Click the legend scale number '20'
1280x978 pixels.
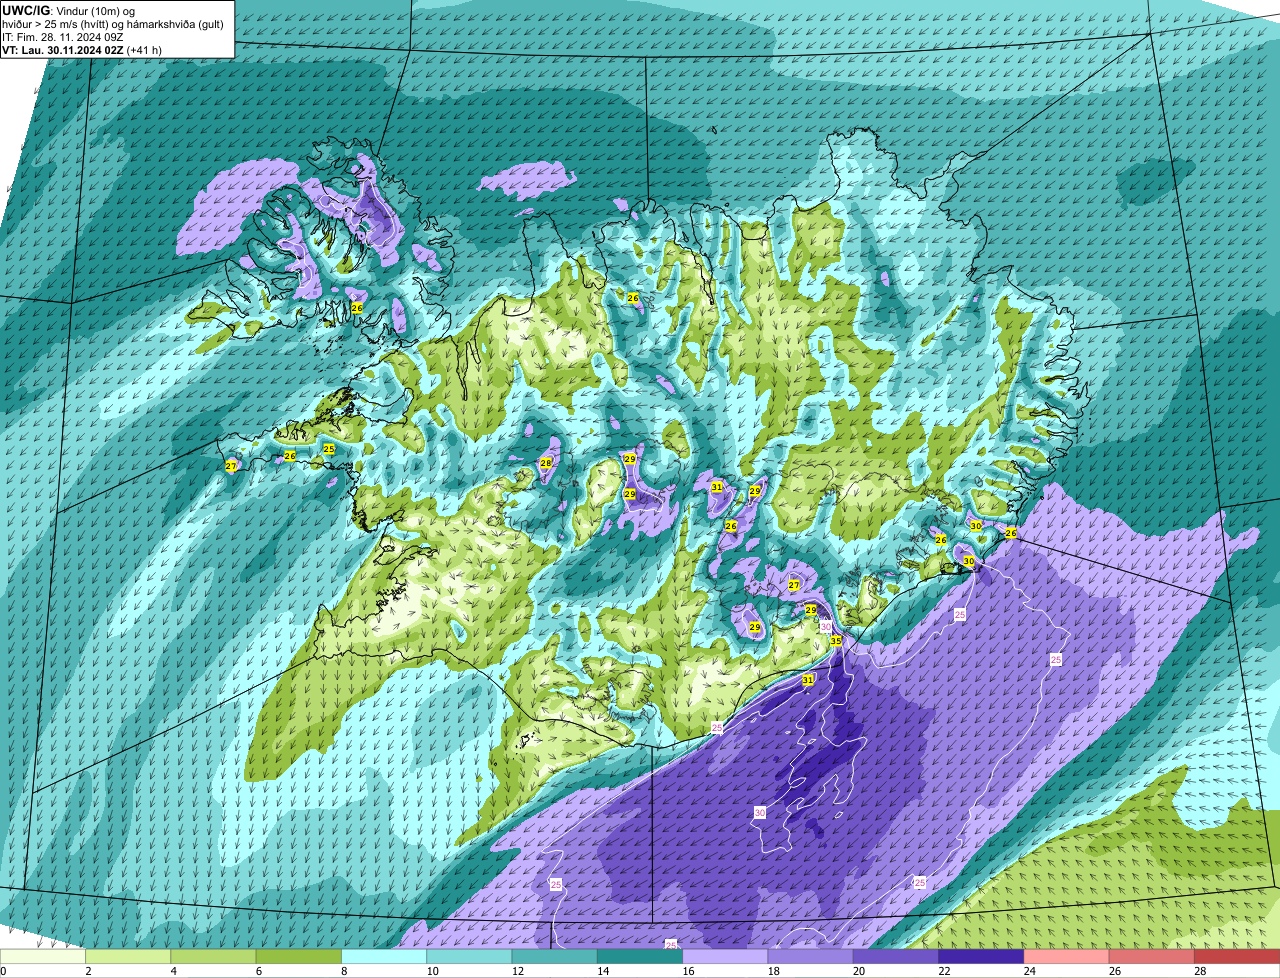[x=858, y=971]
